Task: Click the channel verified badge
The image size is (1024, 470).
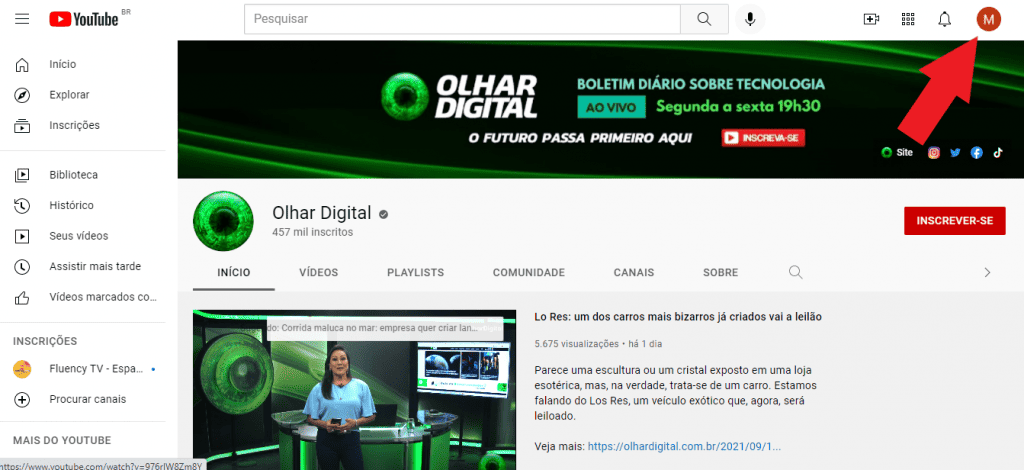Action: click(383, 213)
